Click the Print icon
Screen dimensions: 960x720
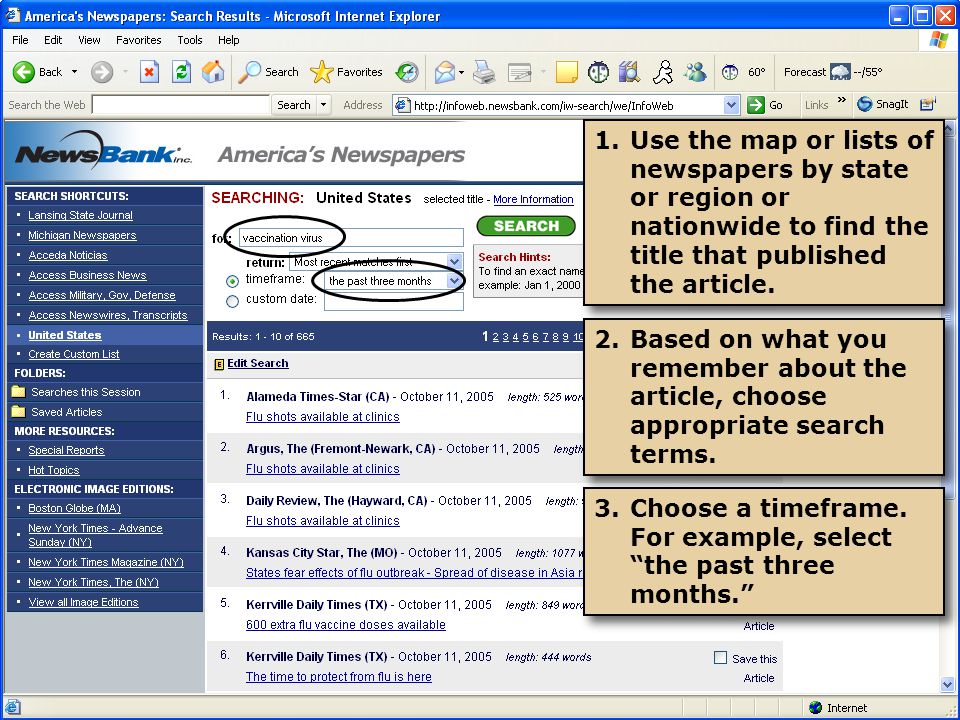[484, 72]
